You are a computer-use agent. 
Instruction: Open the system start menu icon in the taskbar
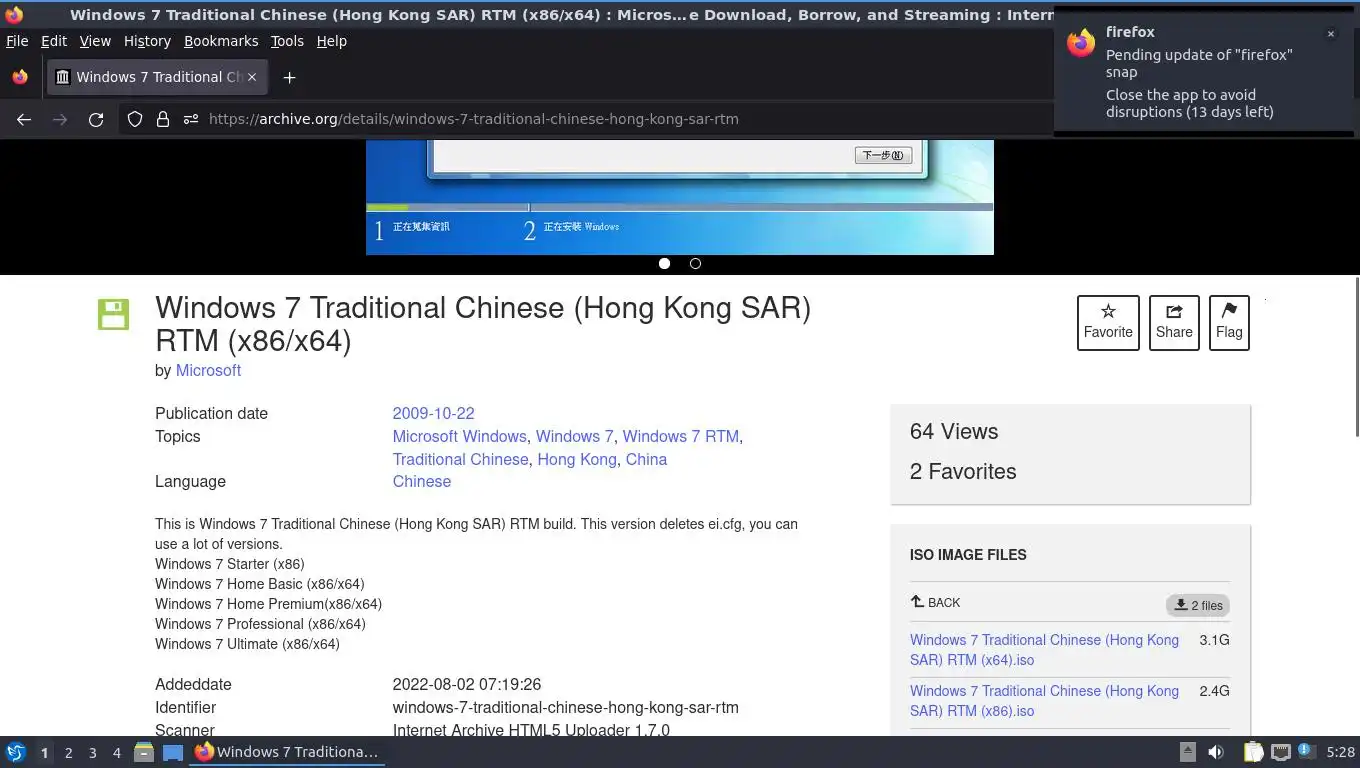(x=16, y=752)
